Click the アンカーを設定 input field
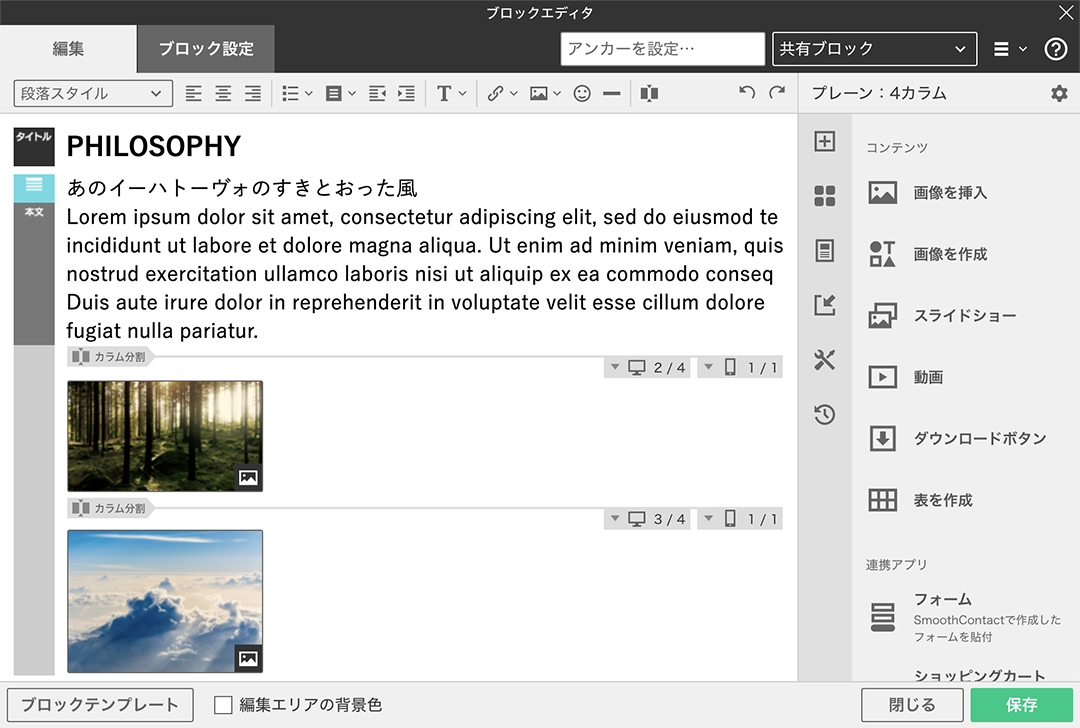This screenshot has height=728, width=1080. tap(662, 48)
